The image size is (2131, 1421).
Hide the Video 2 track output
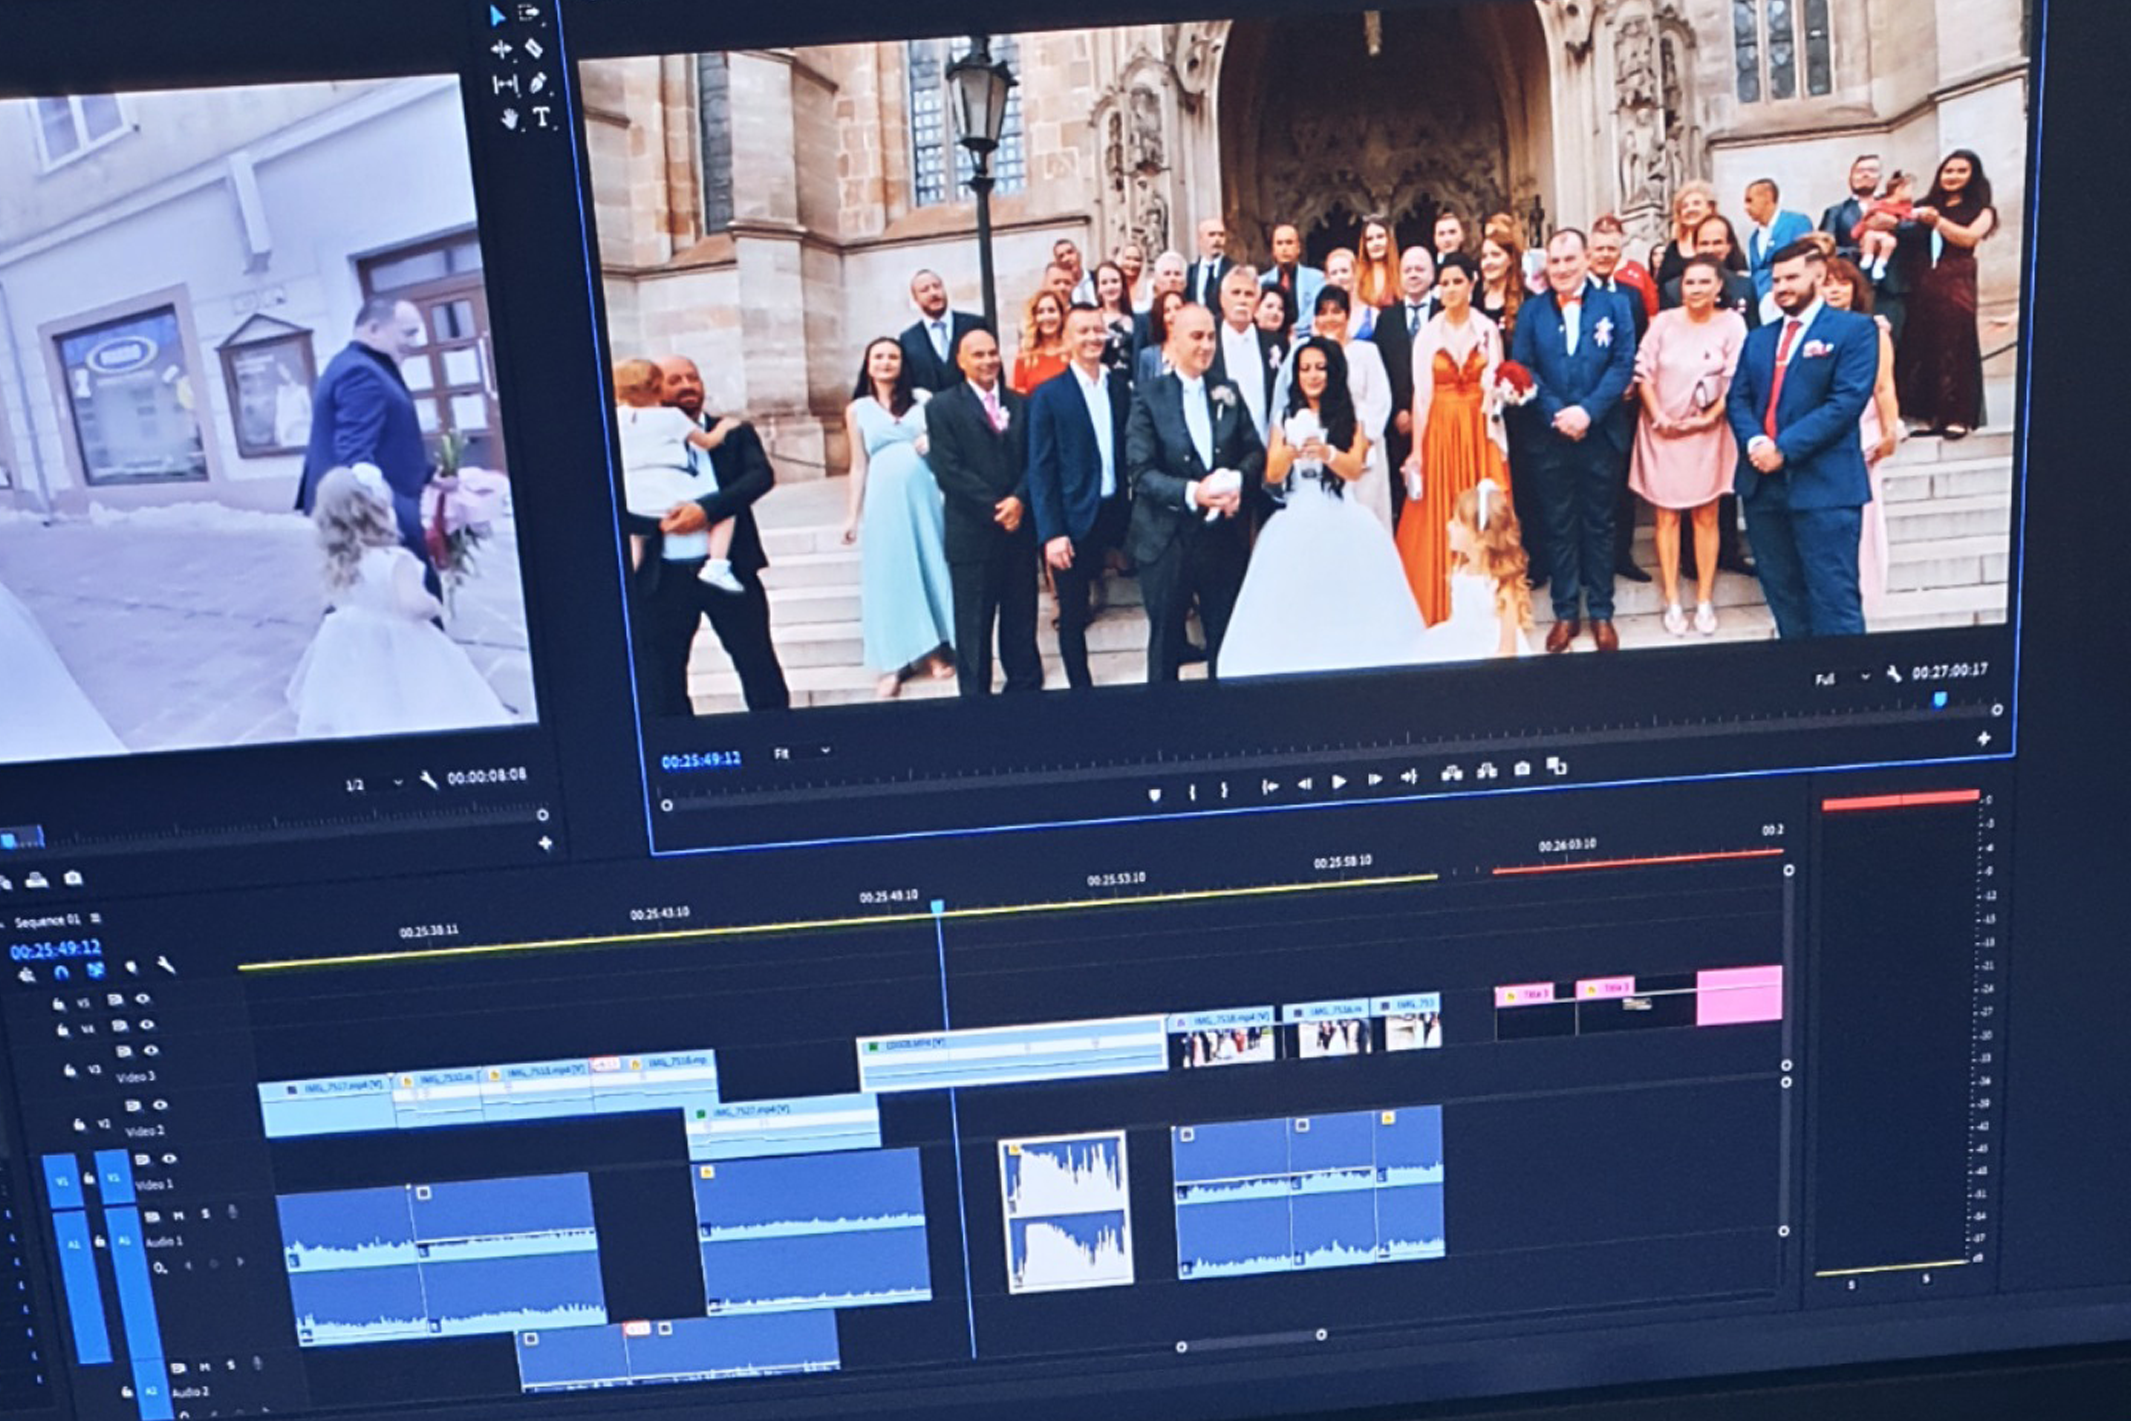(160, 1105)
